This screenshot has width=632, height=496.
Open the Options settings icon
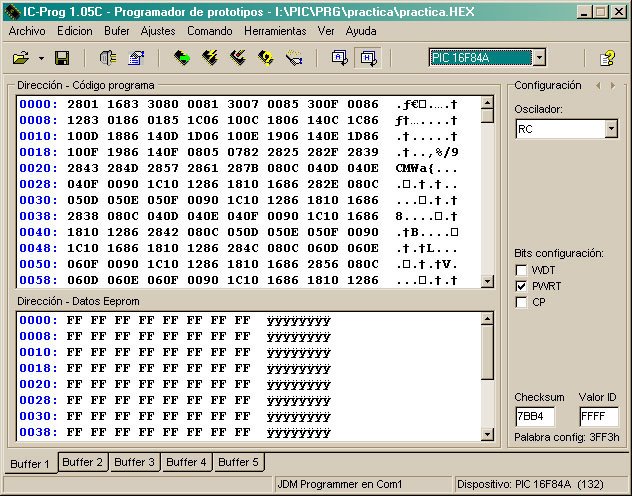click(136, 58)
